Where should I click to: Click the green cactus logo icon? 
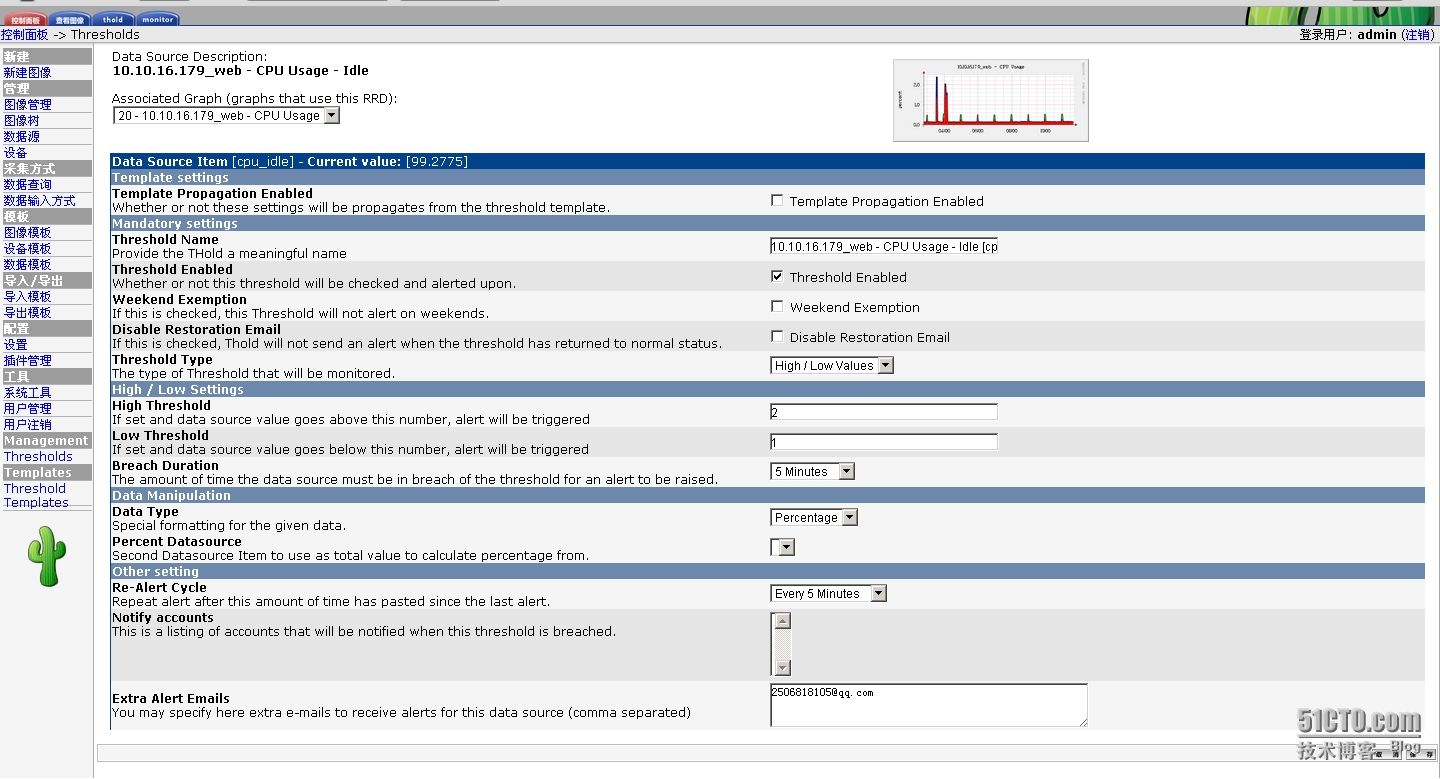[x=46, y=556]
